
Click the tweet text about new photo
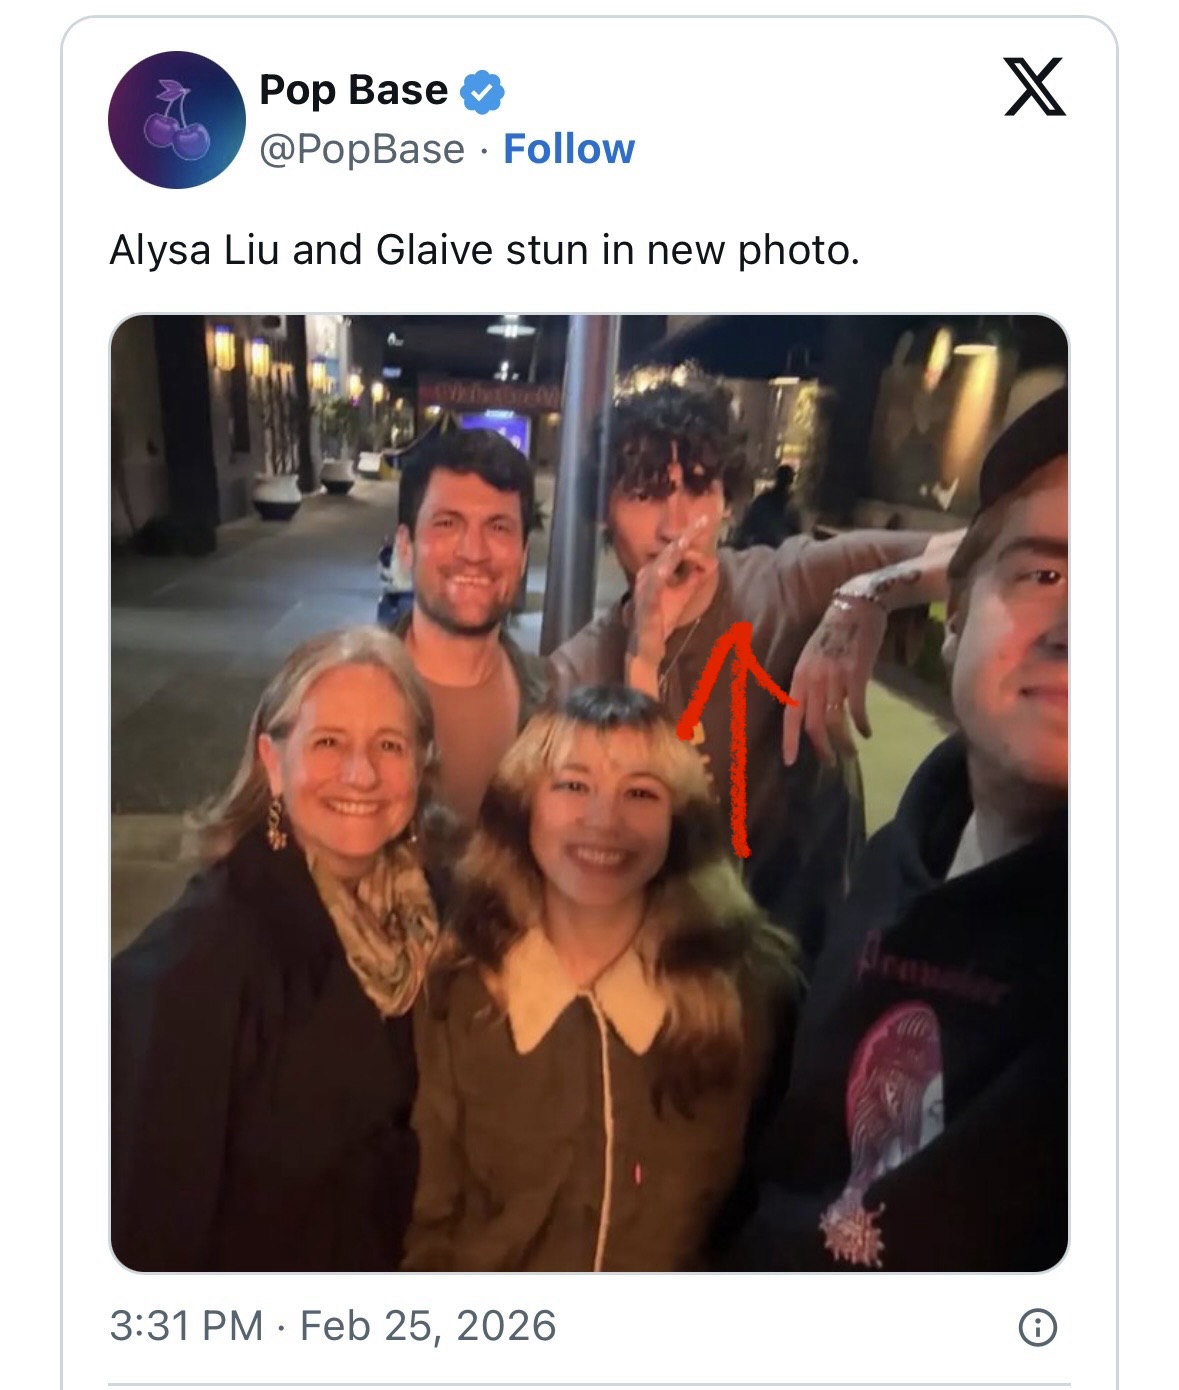coord(484,250)
